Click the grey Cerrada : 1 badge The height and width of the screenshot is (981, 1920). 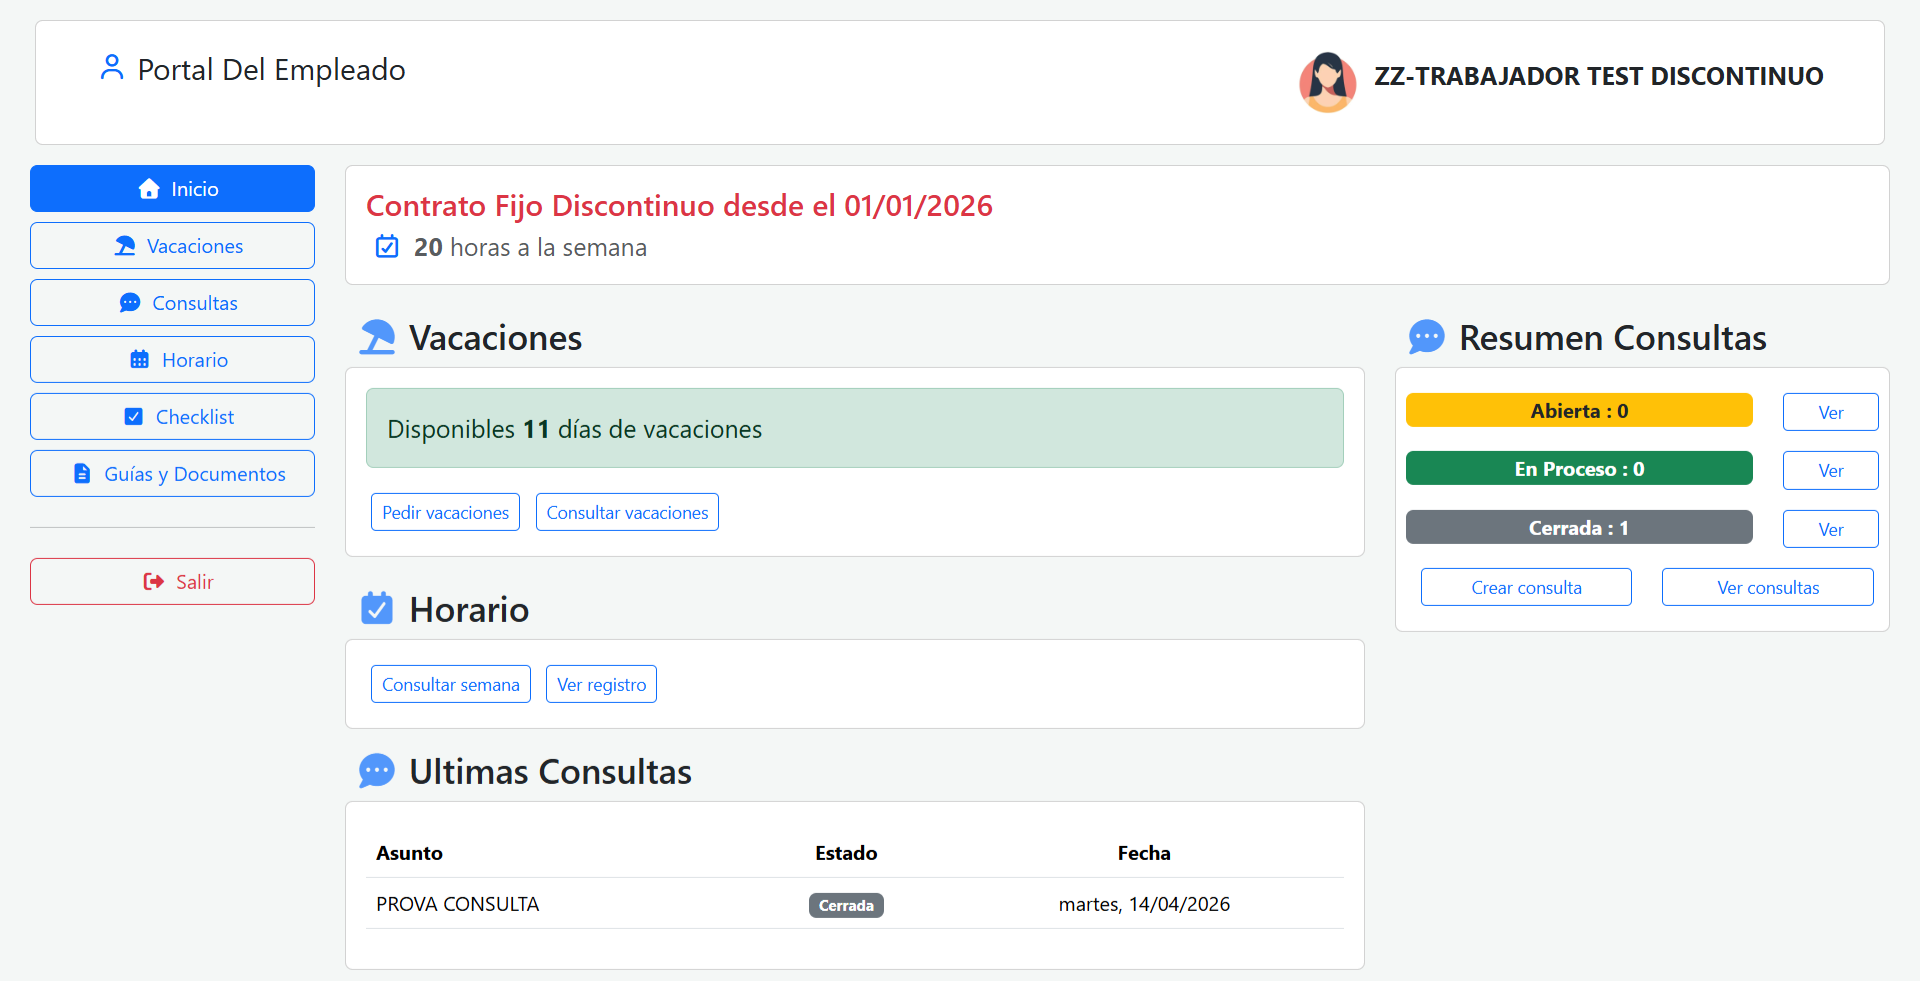(x=1579, y=527)
